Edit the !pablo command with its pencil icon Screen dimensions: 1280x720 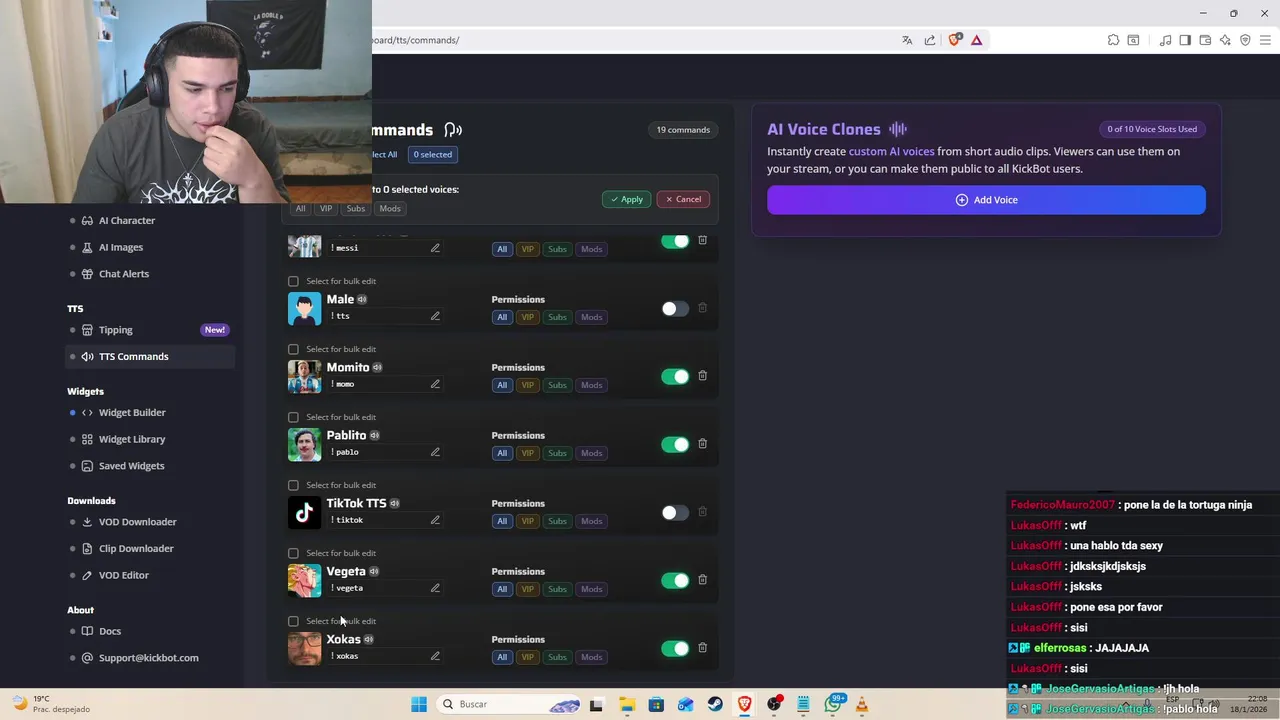[x=435, y=452]
